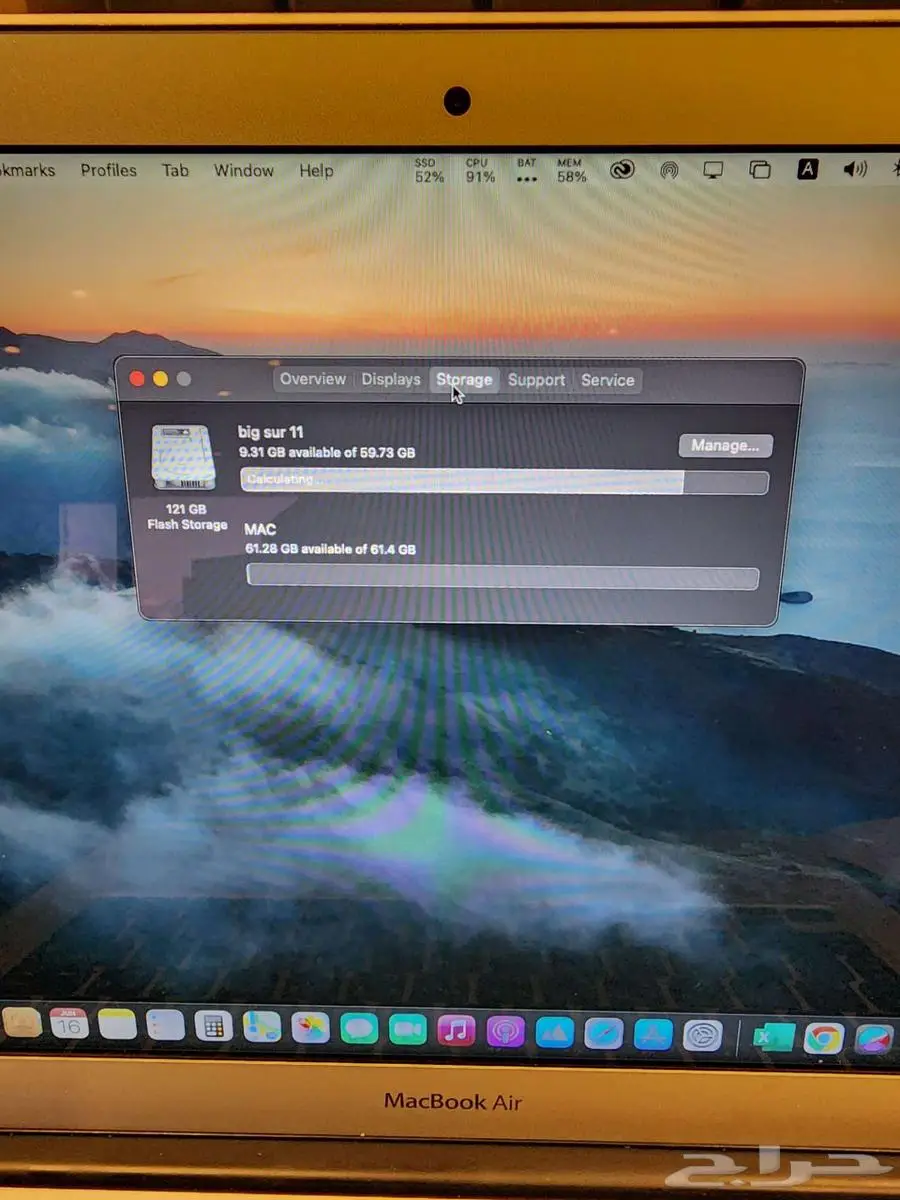This screenshot has width=900, height=1200.
Task: Open the Window menu
Action: (244, 170)
